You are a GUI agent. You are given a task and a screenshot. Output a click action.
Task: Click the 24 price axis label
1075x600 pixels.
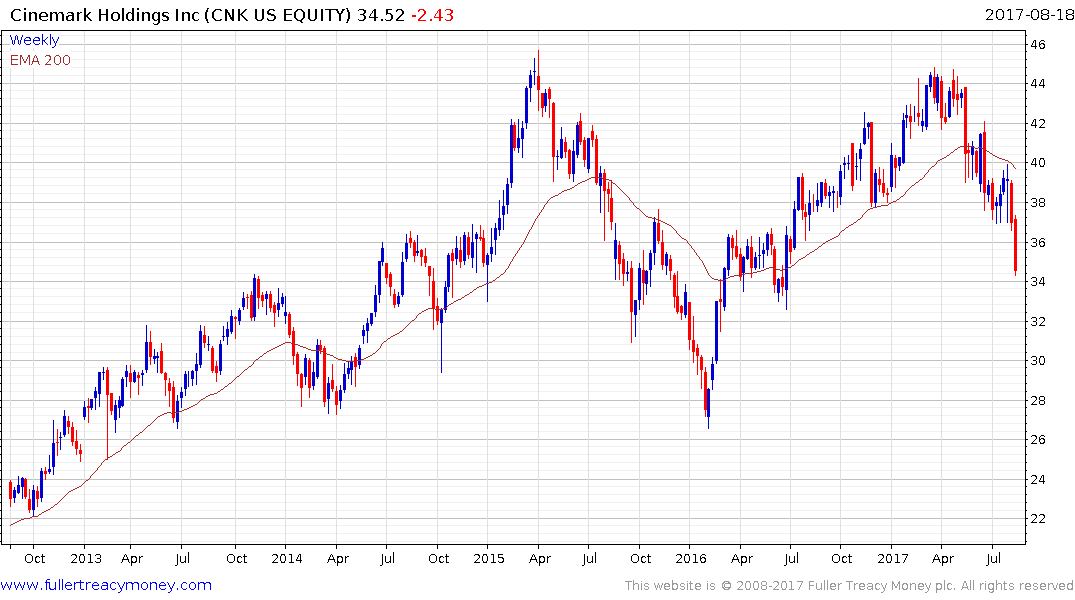1037,479
